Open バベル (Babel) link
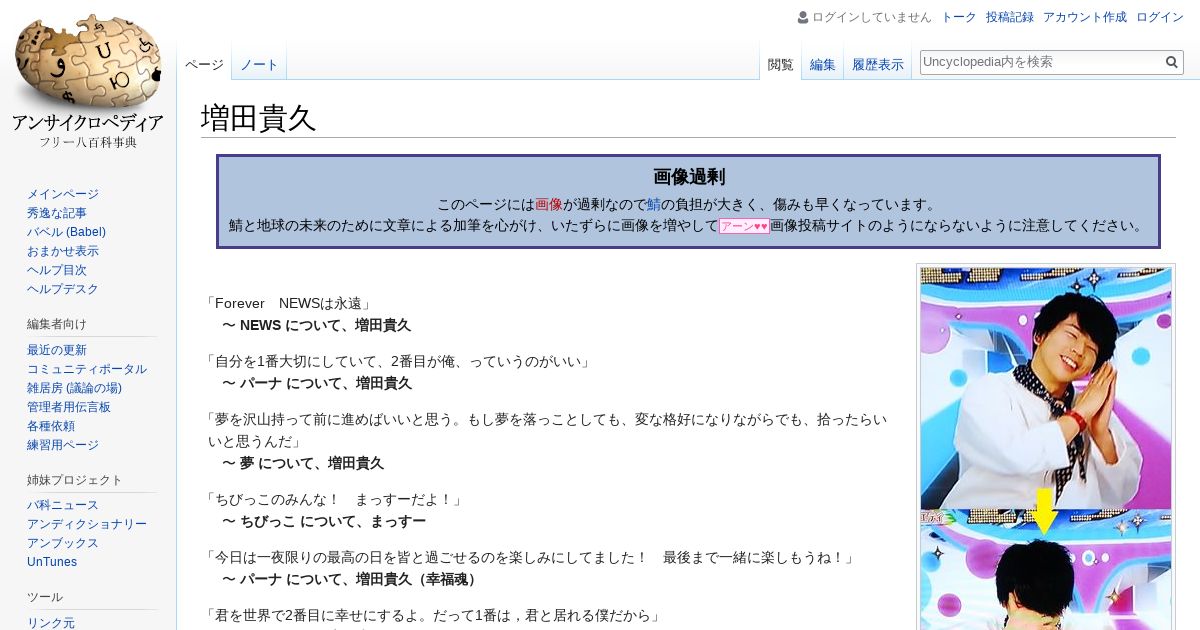 pyautogui.click(x=66, y=232)
